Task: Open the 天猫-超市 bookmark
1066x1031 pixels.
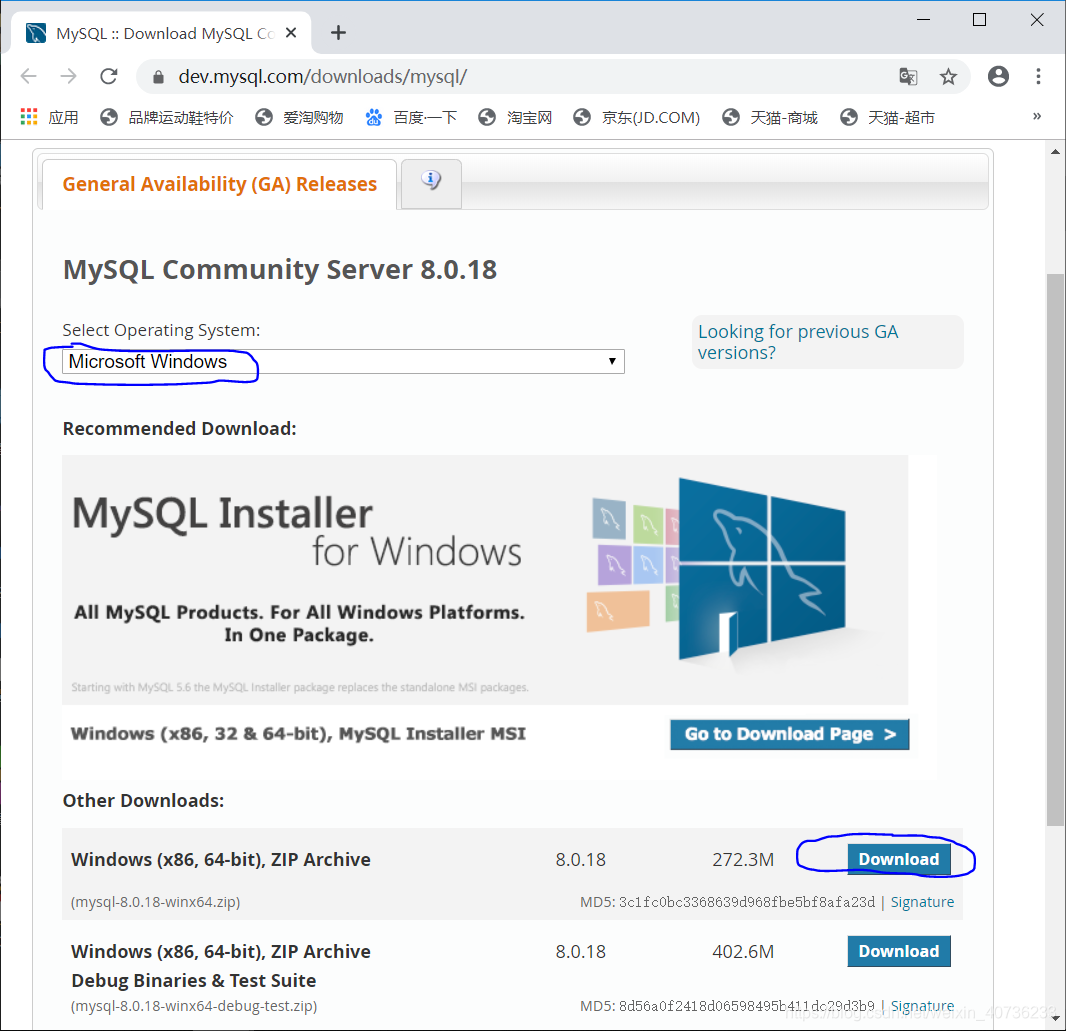Action: [x=887, y=117]
